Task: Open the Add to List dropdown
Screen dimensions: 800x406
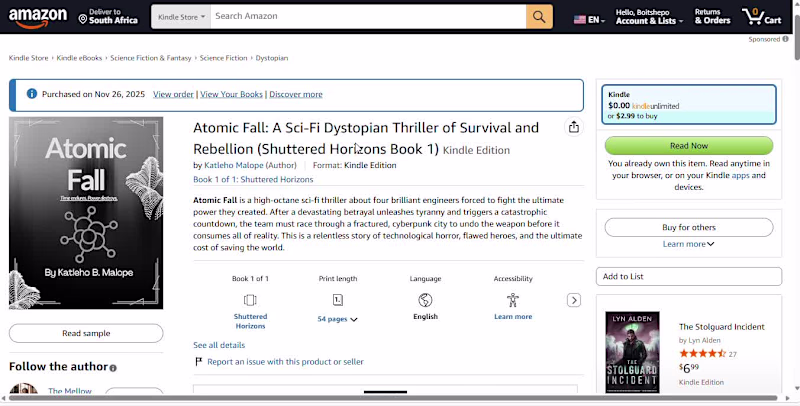Action: click(x=689, y=276)
